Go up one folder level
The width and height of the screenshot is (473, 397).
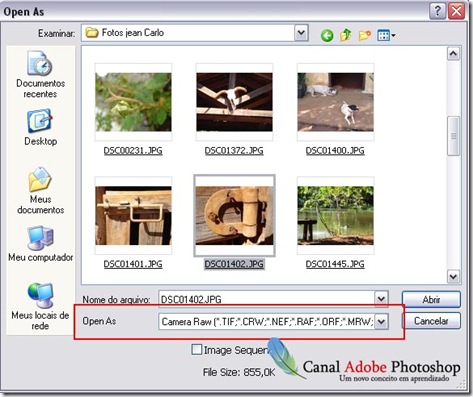pyautogui.click(x=346, y=35)
